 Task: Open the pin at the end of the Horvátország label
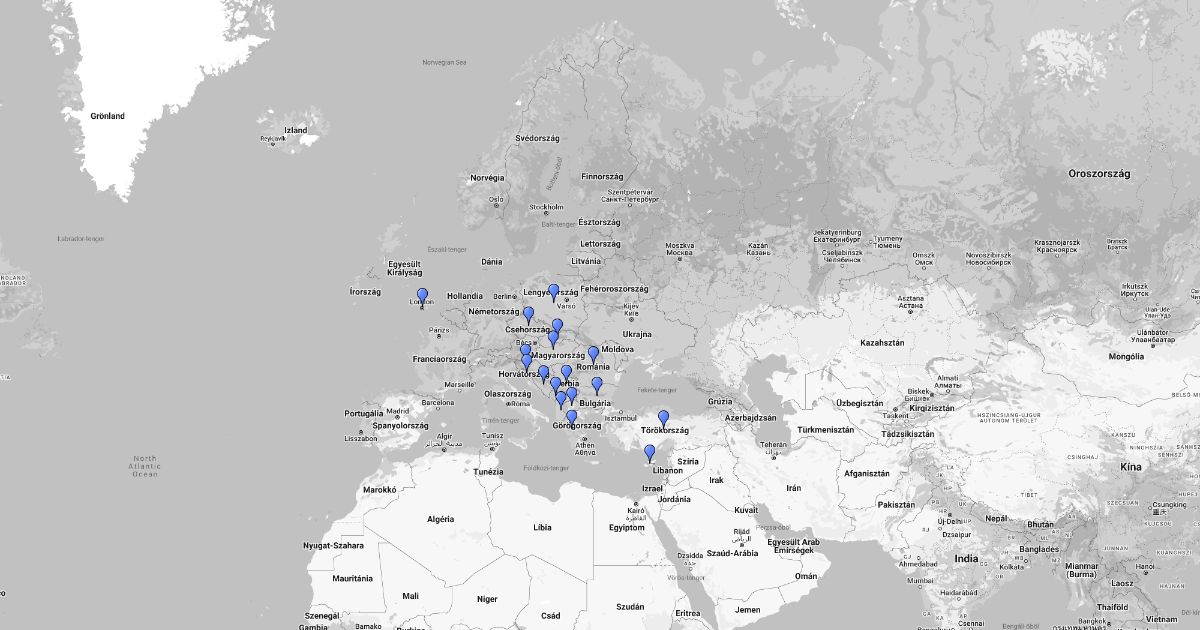543,374
